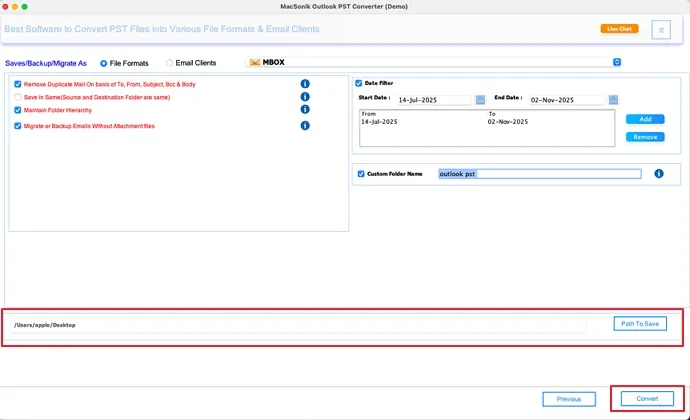Click info icon for Maintain Folder Hierarchy

point(305,109)
